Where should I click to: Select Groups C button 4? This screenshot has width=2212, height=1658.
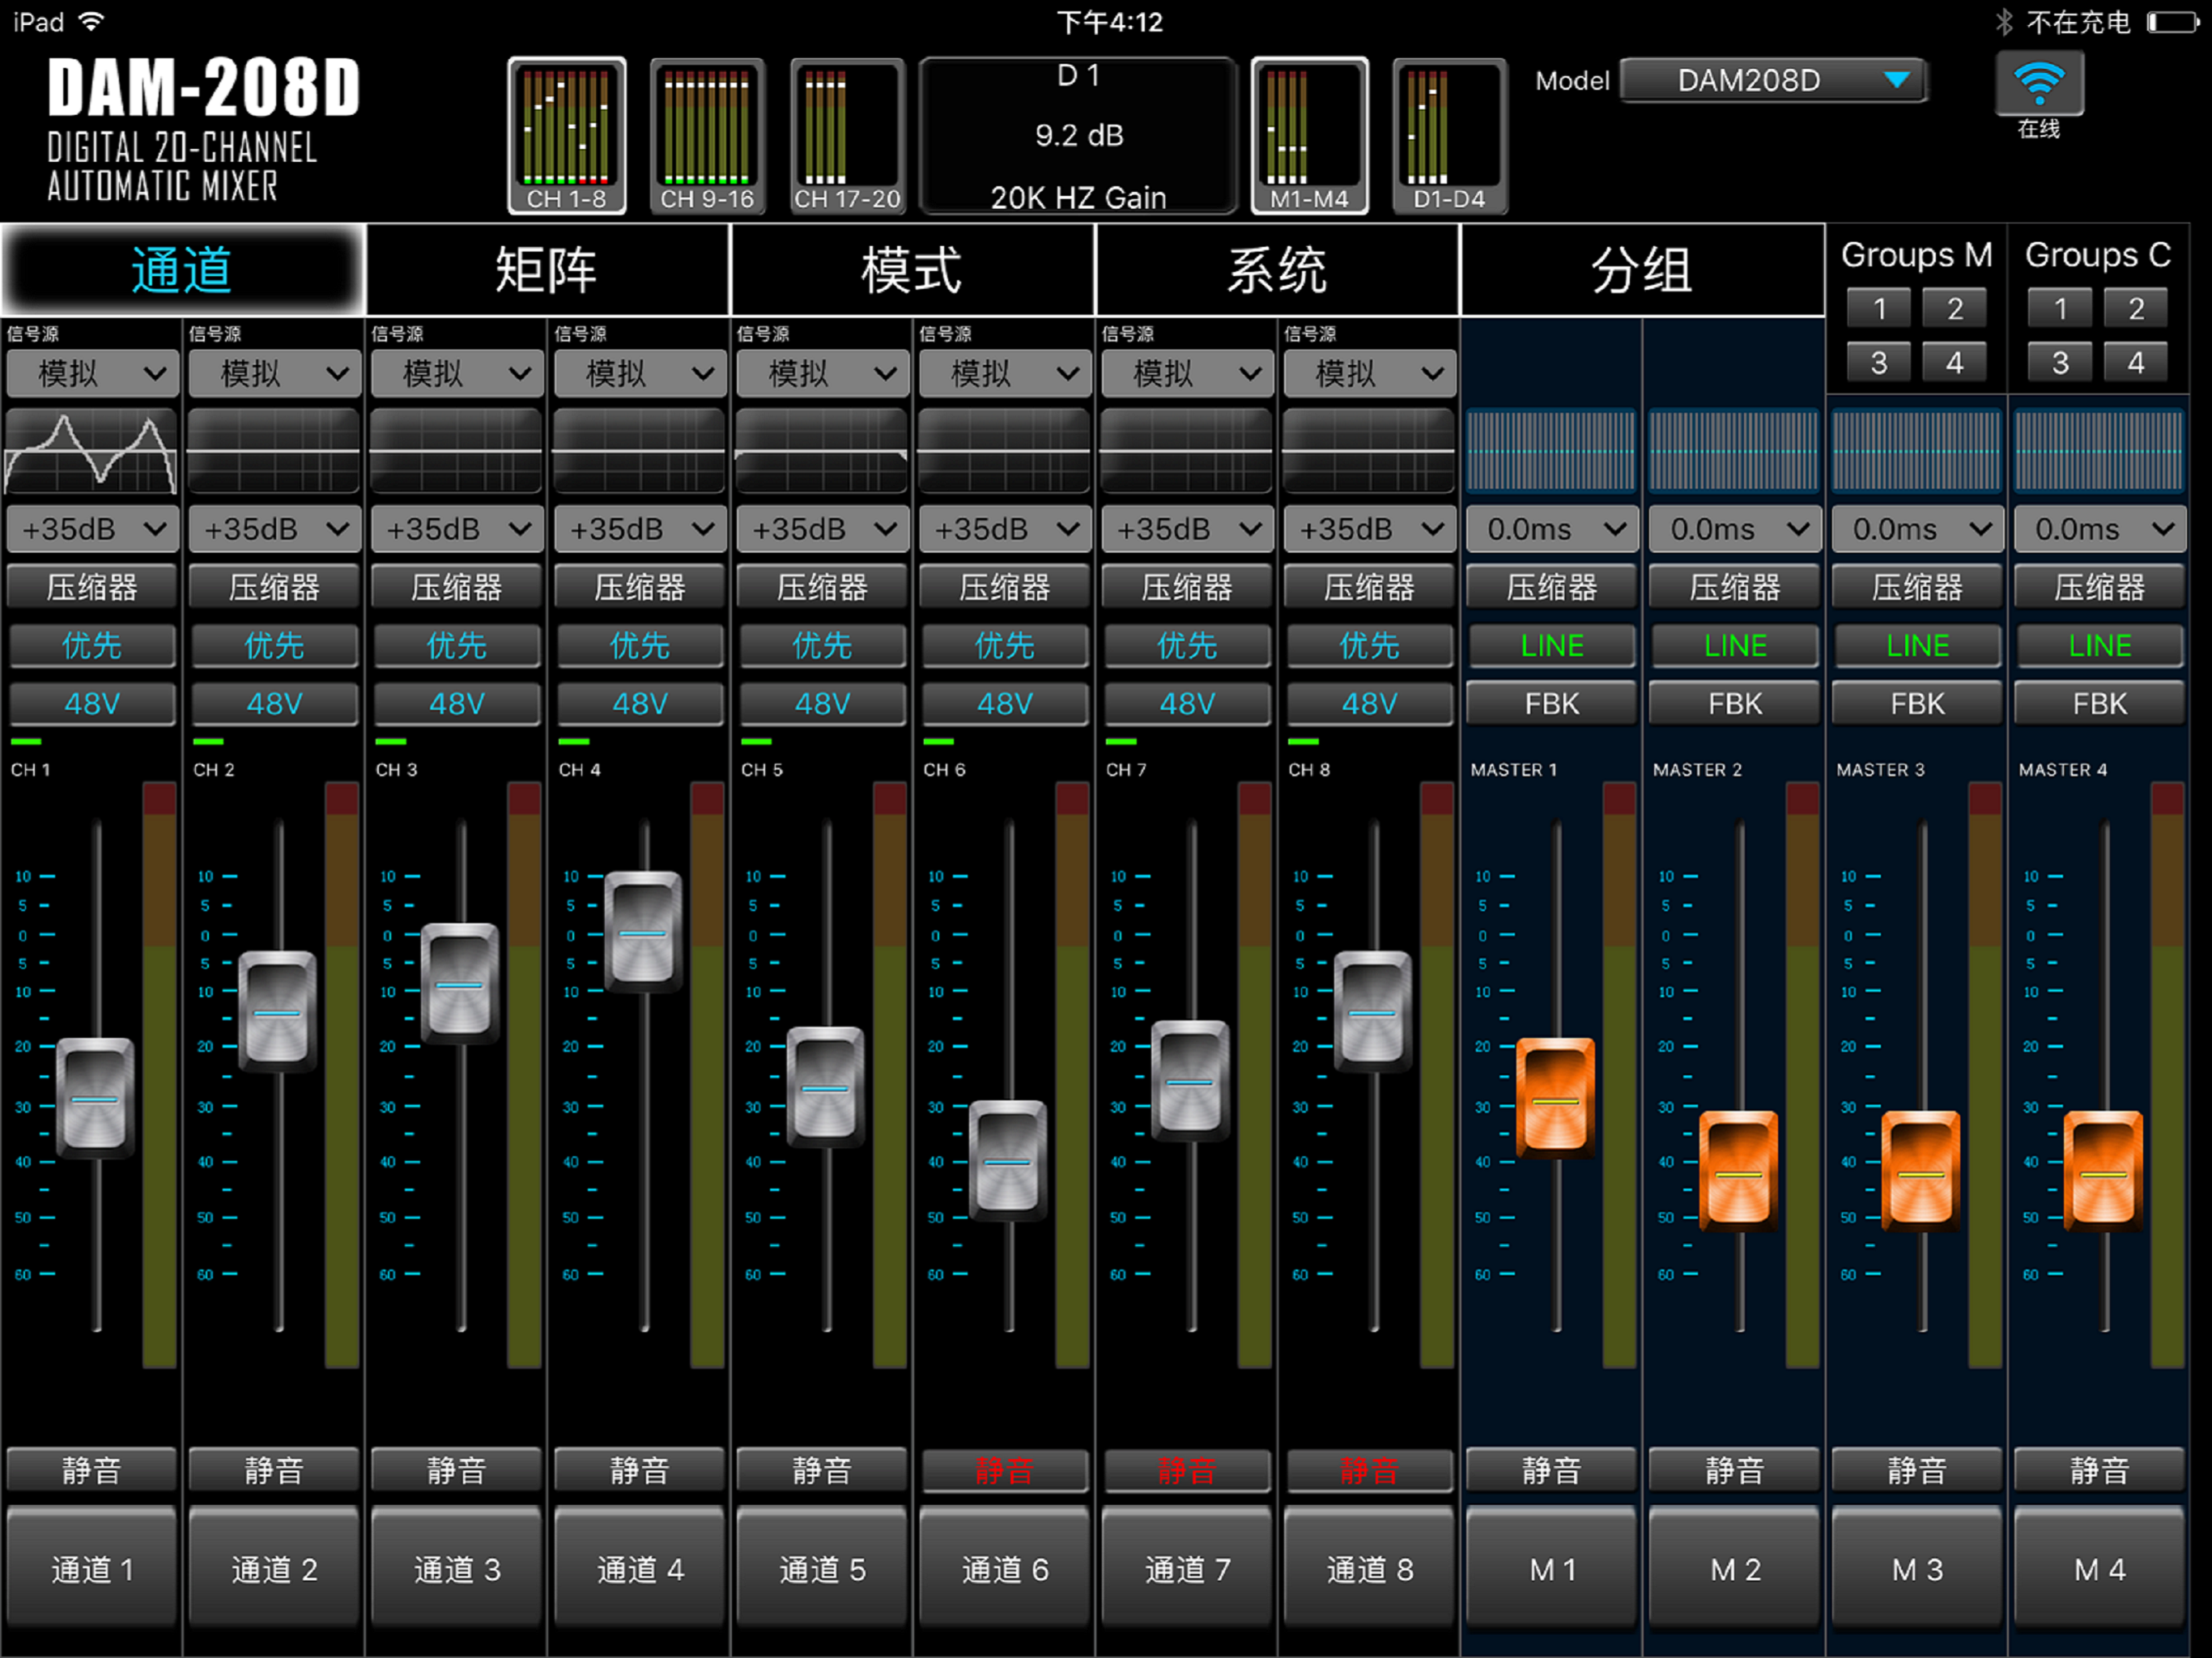tap(2135, 362)
